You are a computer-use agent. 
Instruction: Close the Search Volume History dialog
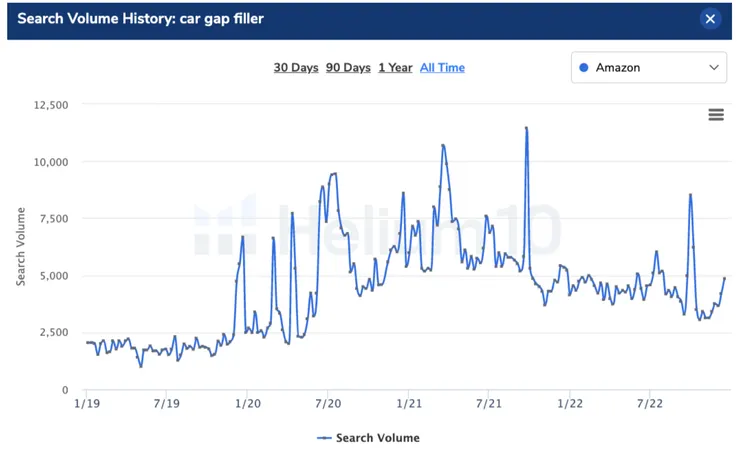(710, 19)
